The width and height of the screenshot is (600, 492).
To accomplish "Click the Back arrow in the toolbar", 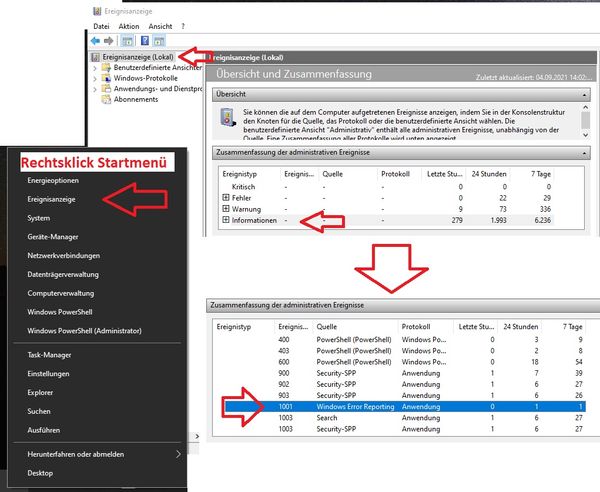I will 96,41.
